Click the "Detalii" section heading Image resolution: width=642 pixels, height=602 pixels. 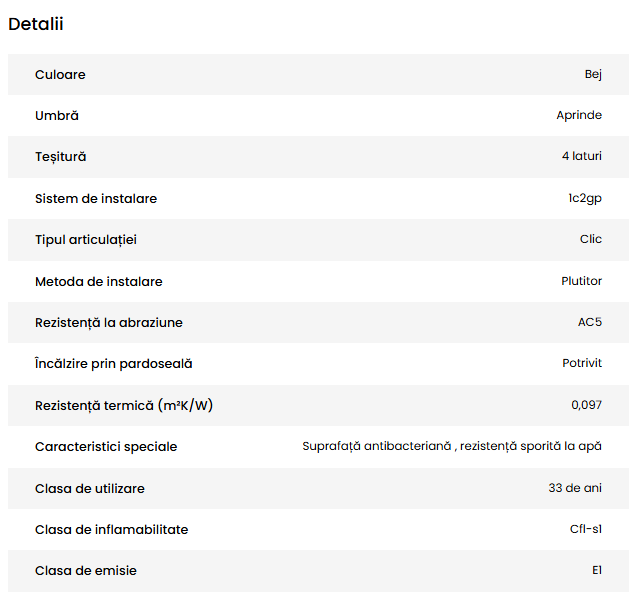click(x=36, y=24)
